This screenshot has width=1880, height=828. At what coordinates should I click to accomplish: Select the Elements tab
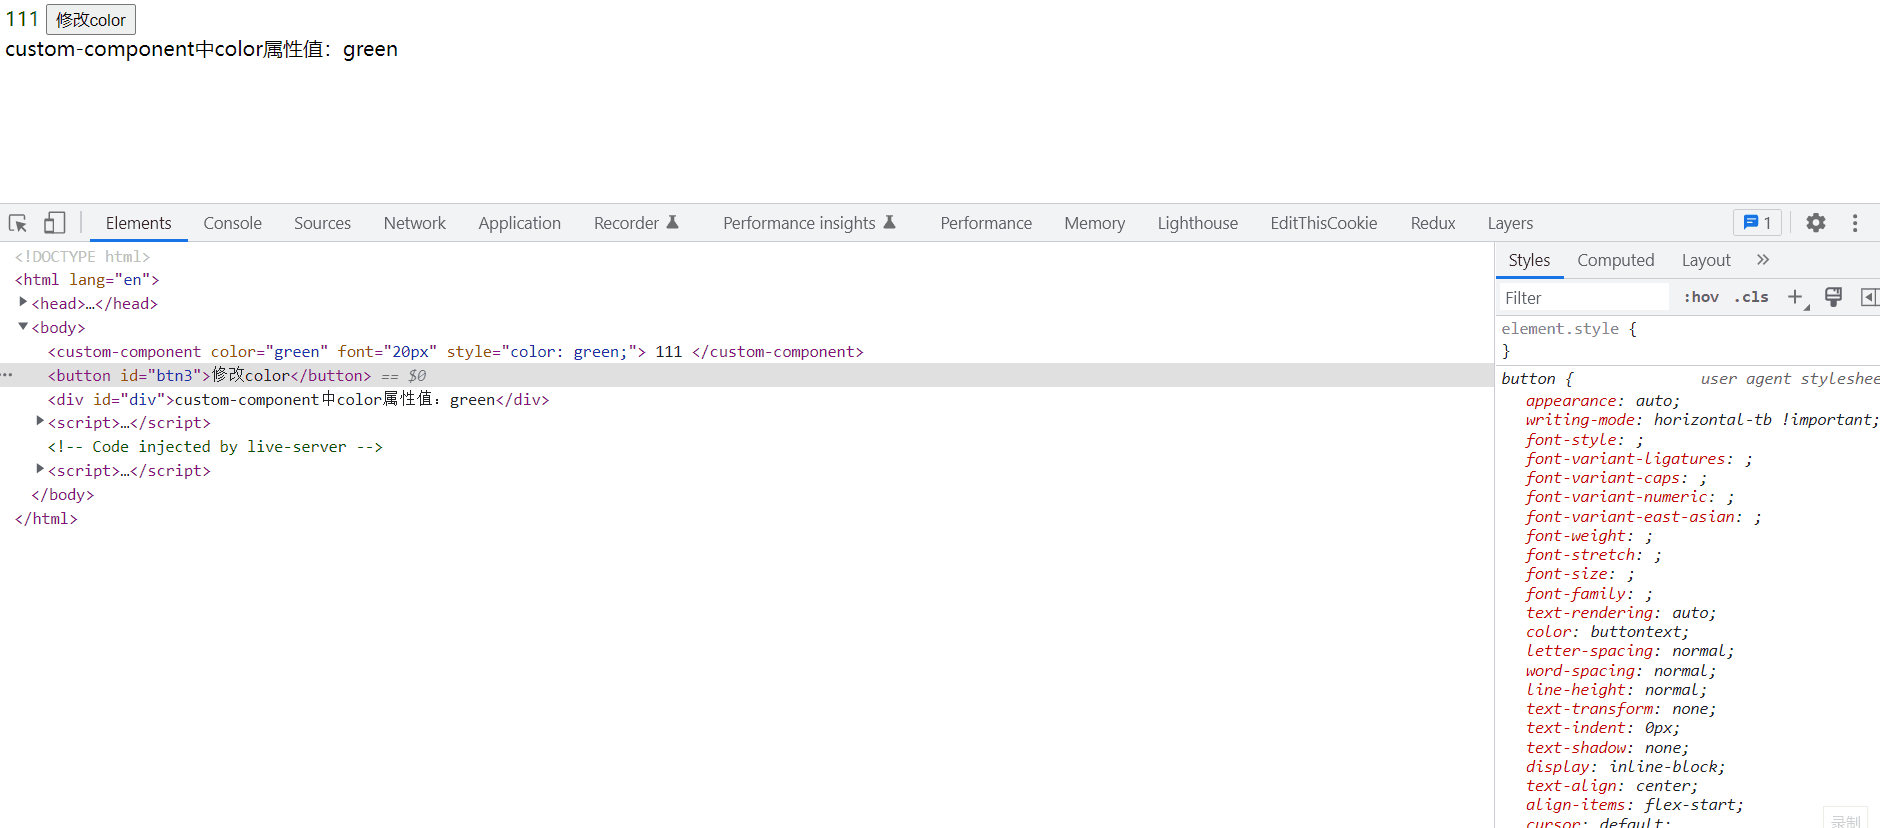coord(139,223)
